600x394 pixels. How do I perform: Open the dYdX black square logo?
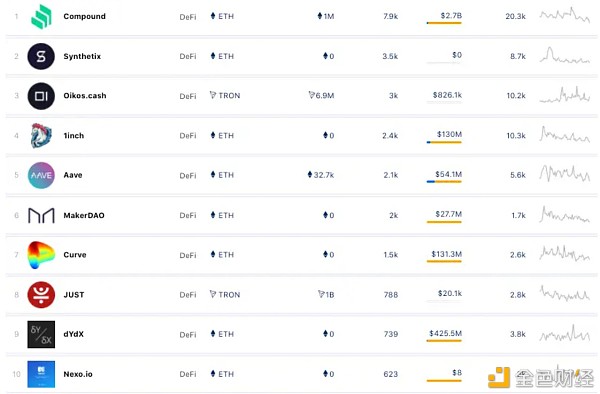point(41,334)
